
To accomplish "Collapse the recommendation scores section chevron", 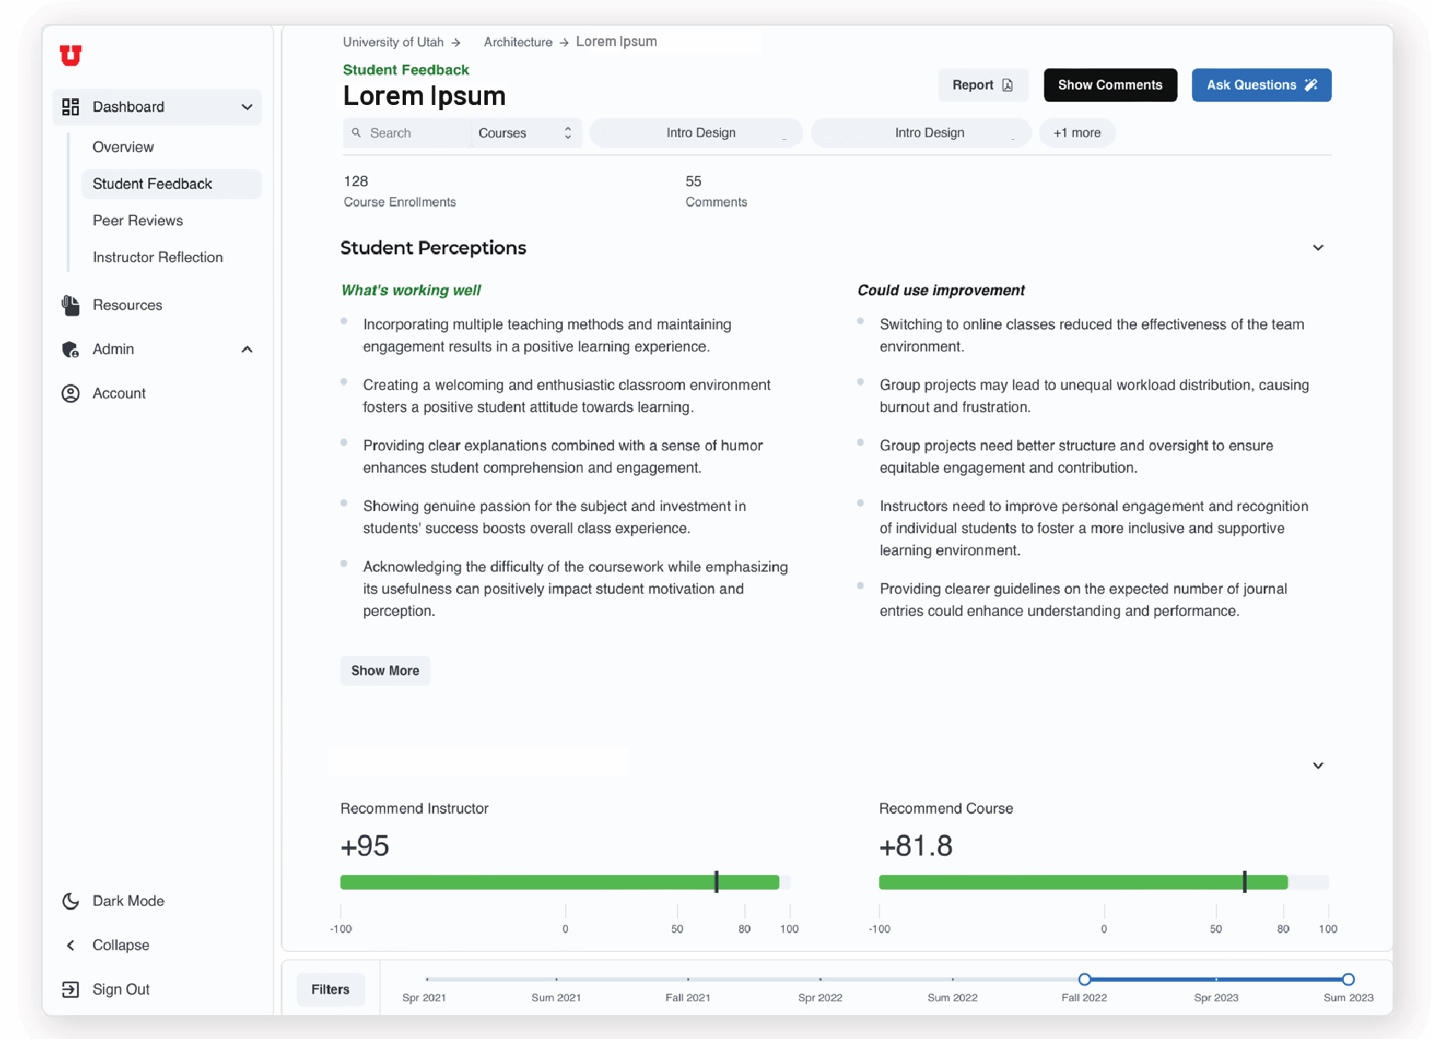I will [1318, 766].
